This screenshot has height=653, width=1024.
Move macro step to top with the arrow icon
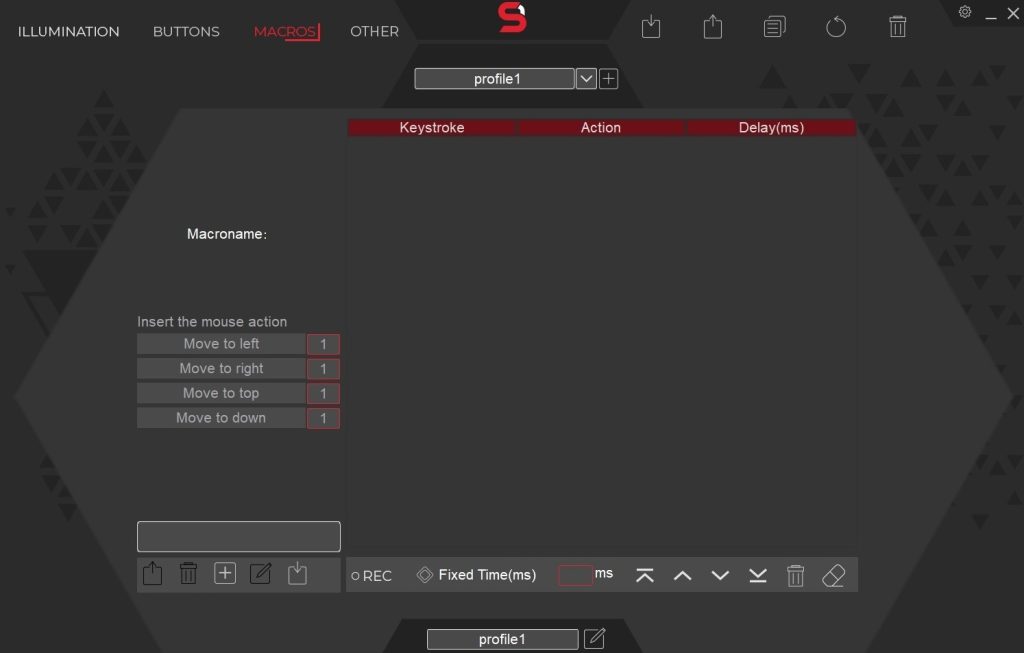pyautogui.click(x=644, y=575)
